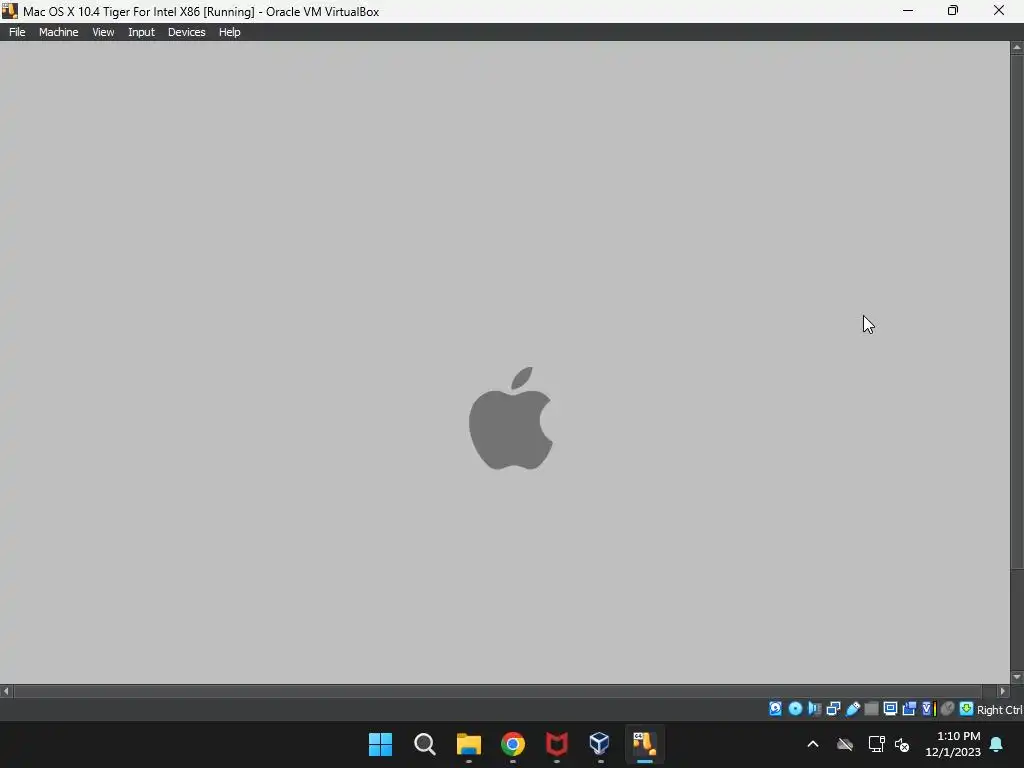
Task: Open the Windows Start menu
Action: 380,744
